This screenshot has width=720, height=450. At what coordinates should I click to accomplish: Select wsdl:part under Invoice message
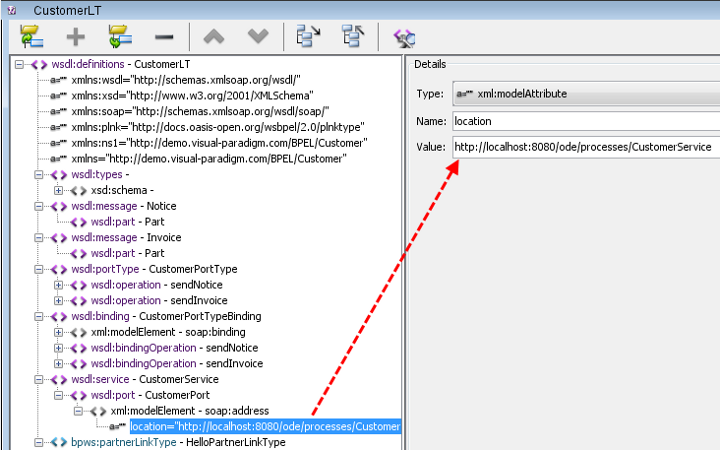click(127, 253)
